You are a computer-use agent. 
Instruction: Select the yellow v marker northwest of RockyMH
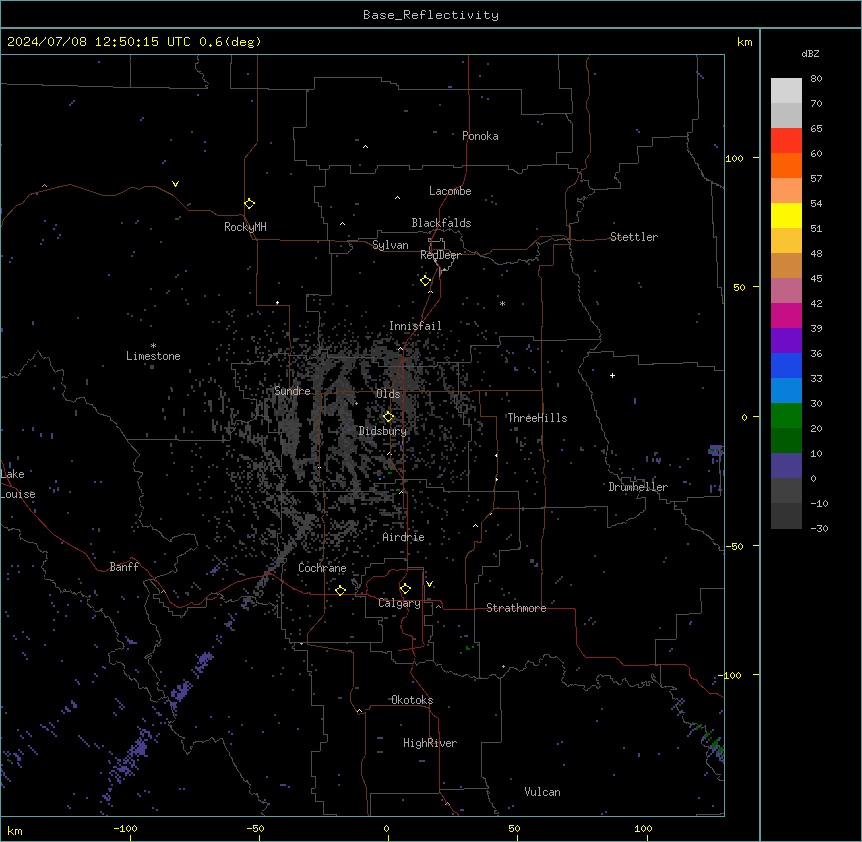[x=175, y=184]
